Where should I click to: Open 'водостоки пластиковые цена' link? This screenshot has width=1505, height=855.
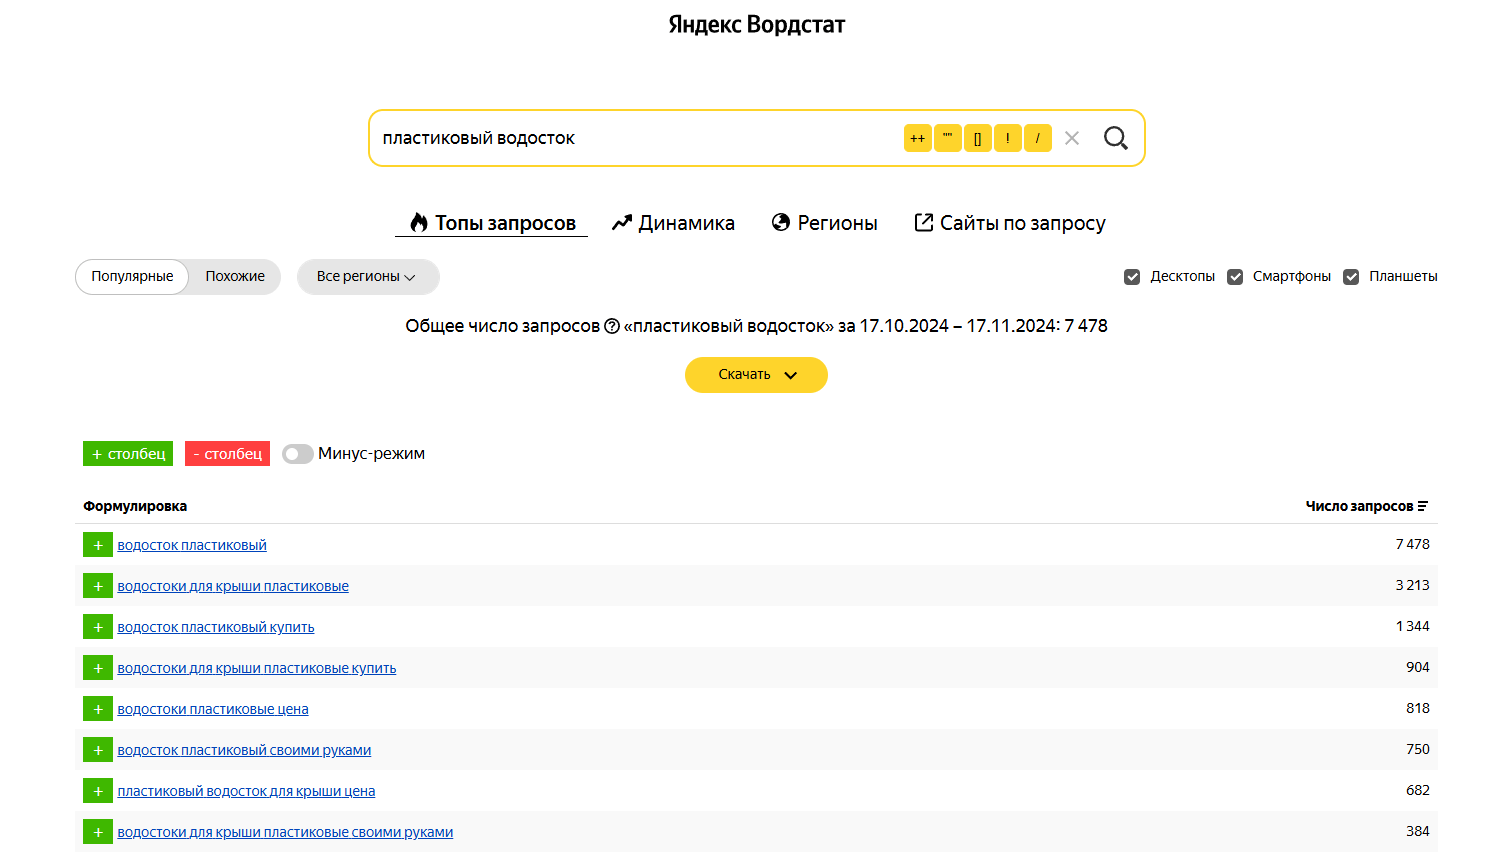coord(213,709)
